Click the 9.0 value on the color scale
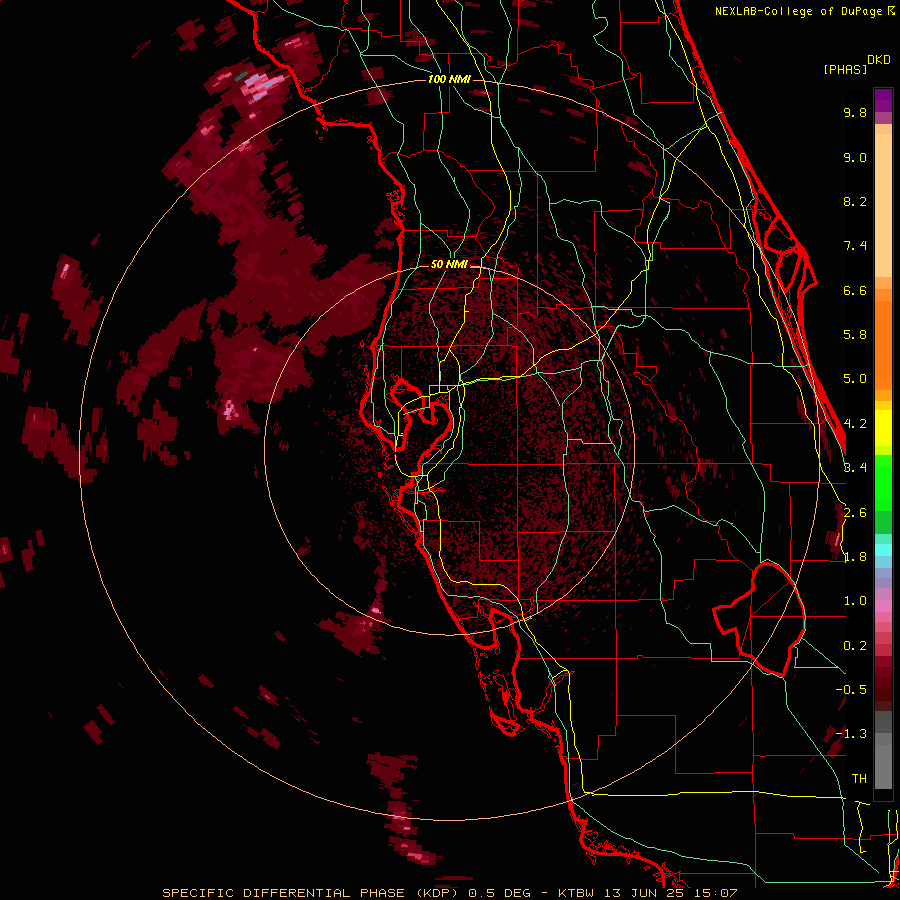Viewport: 900px width, 900px height. 855,157
